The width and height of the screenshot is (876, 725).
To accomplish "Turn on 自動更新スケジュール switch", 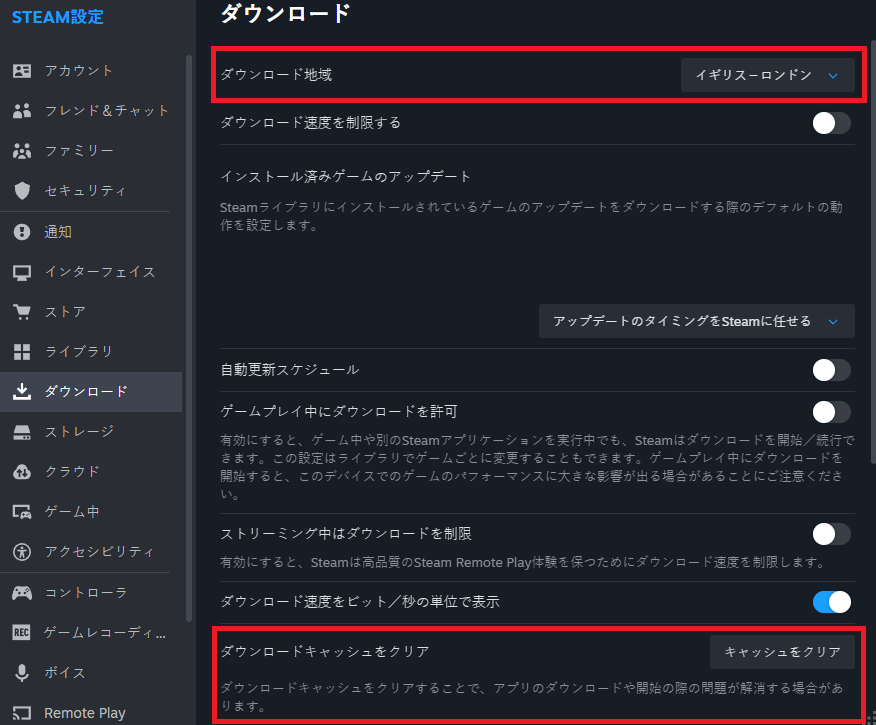I will coord(831,370).
